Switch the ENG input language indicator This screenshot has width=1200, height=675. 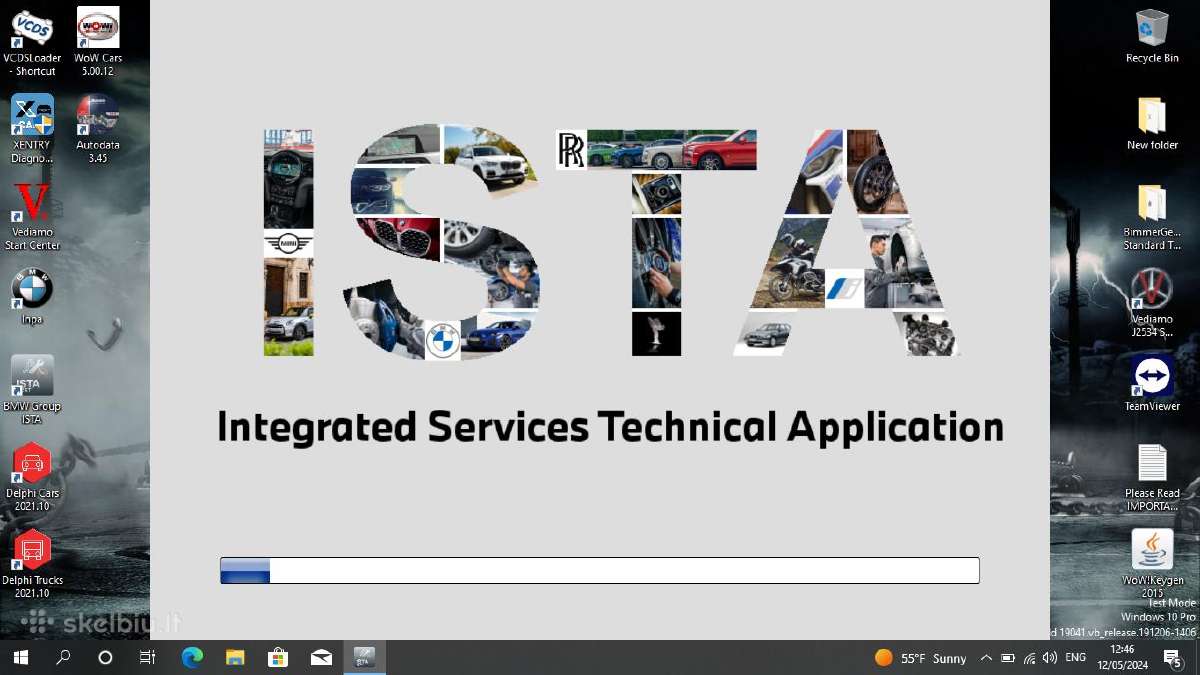tap(1076, 658)
